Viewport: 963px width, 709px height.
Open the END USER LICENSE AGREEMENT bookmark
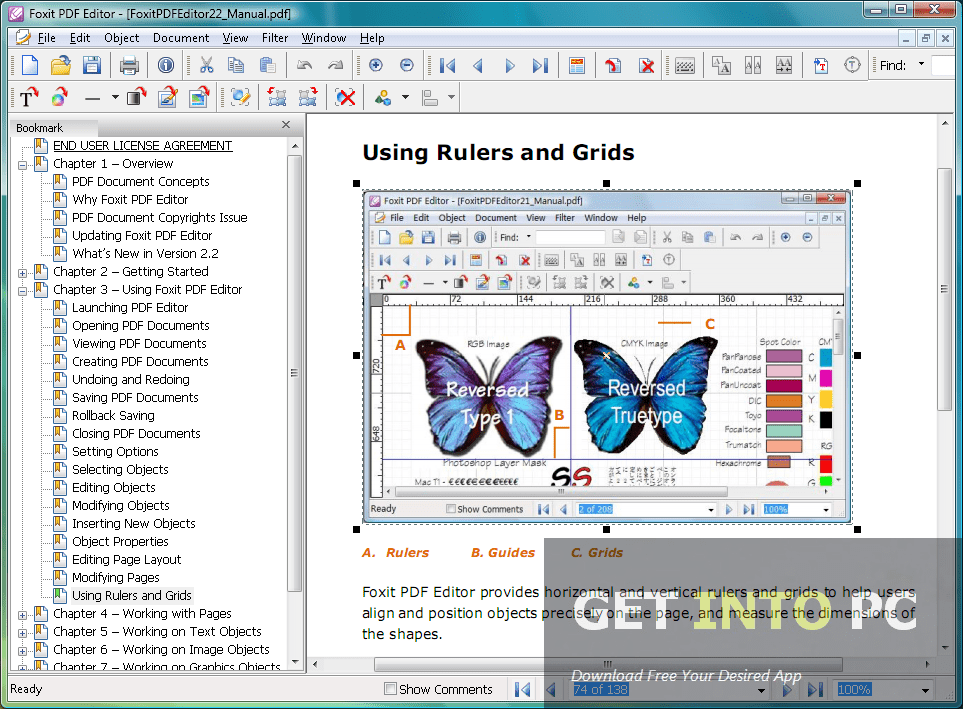pyautogui.click(x=142, y=146)
